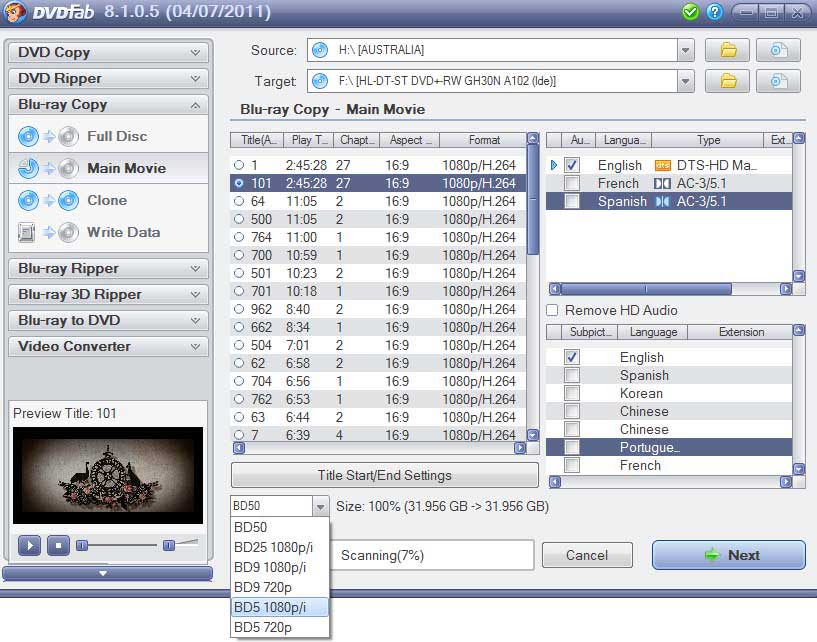Collapse the left panel bottom arrow bar

107,573
